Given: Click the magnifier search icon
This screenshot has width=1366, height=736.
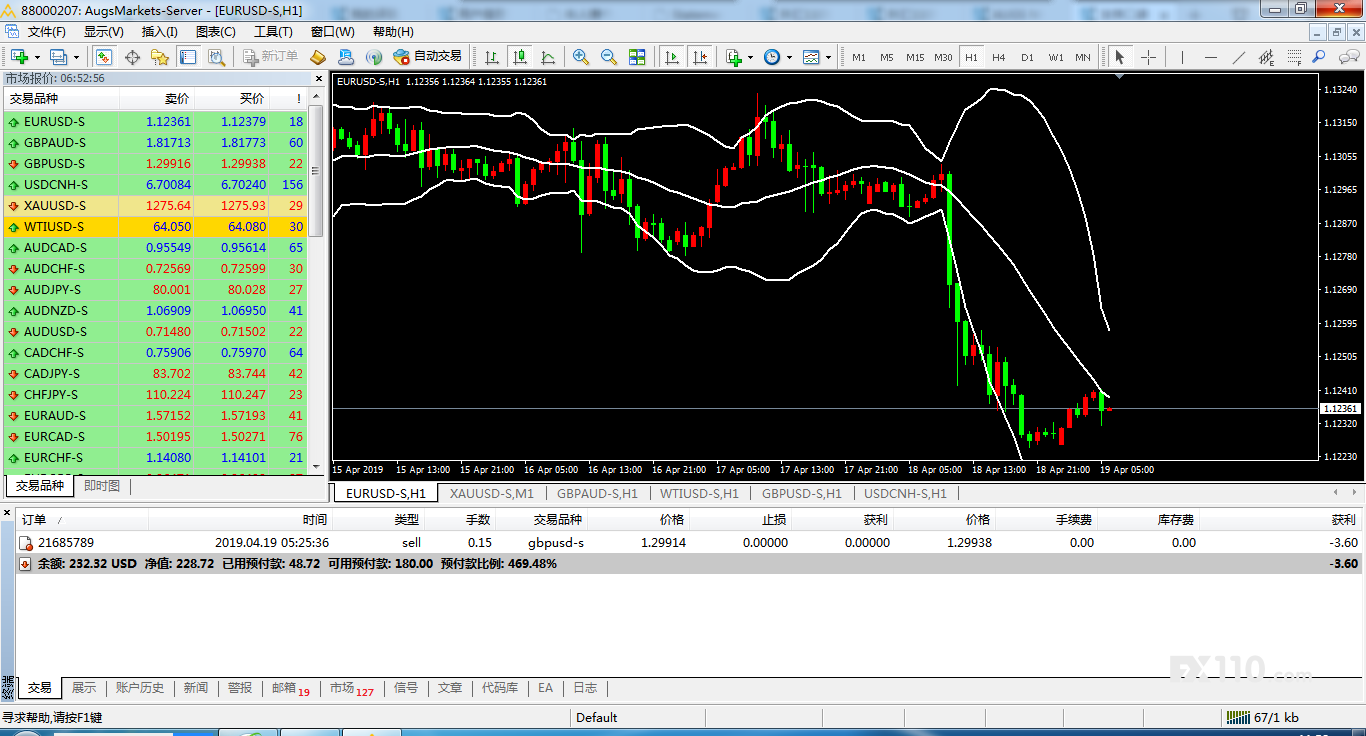Looking at the screenshot, I should 1319,57.
